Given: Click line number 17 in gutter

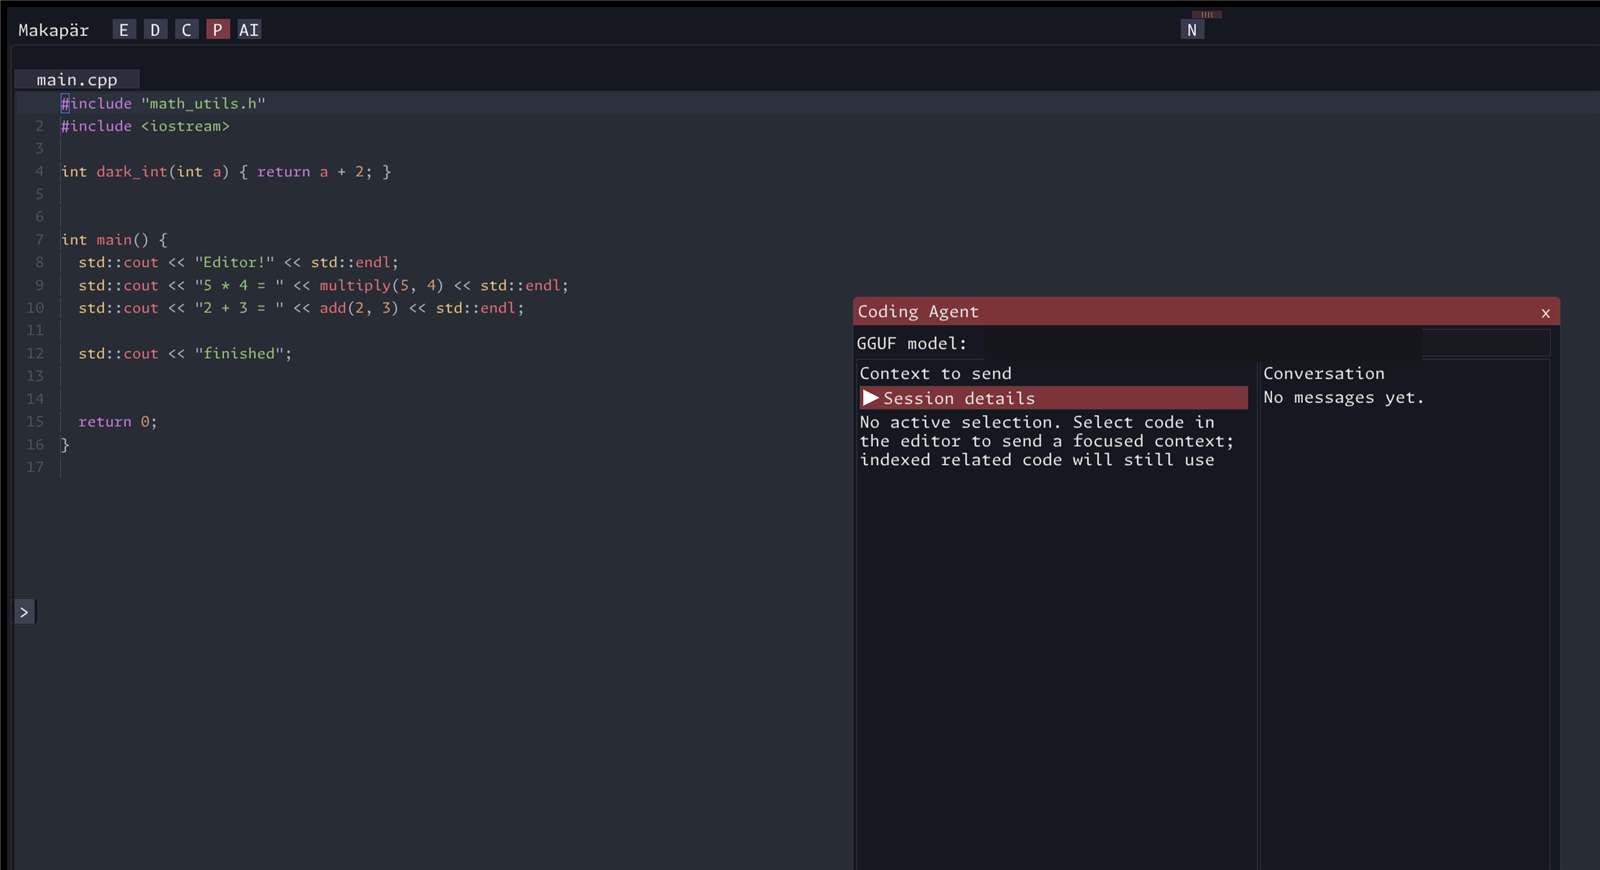Looking at the screenshot, I should click(x=35, y=467).
